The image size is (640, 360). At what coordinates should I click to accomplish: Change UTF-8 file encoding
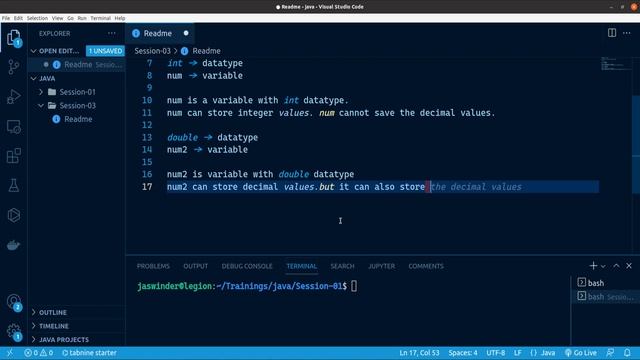tap(496, 353)
